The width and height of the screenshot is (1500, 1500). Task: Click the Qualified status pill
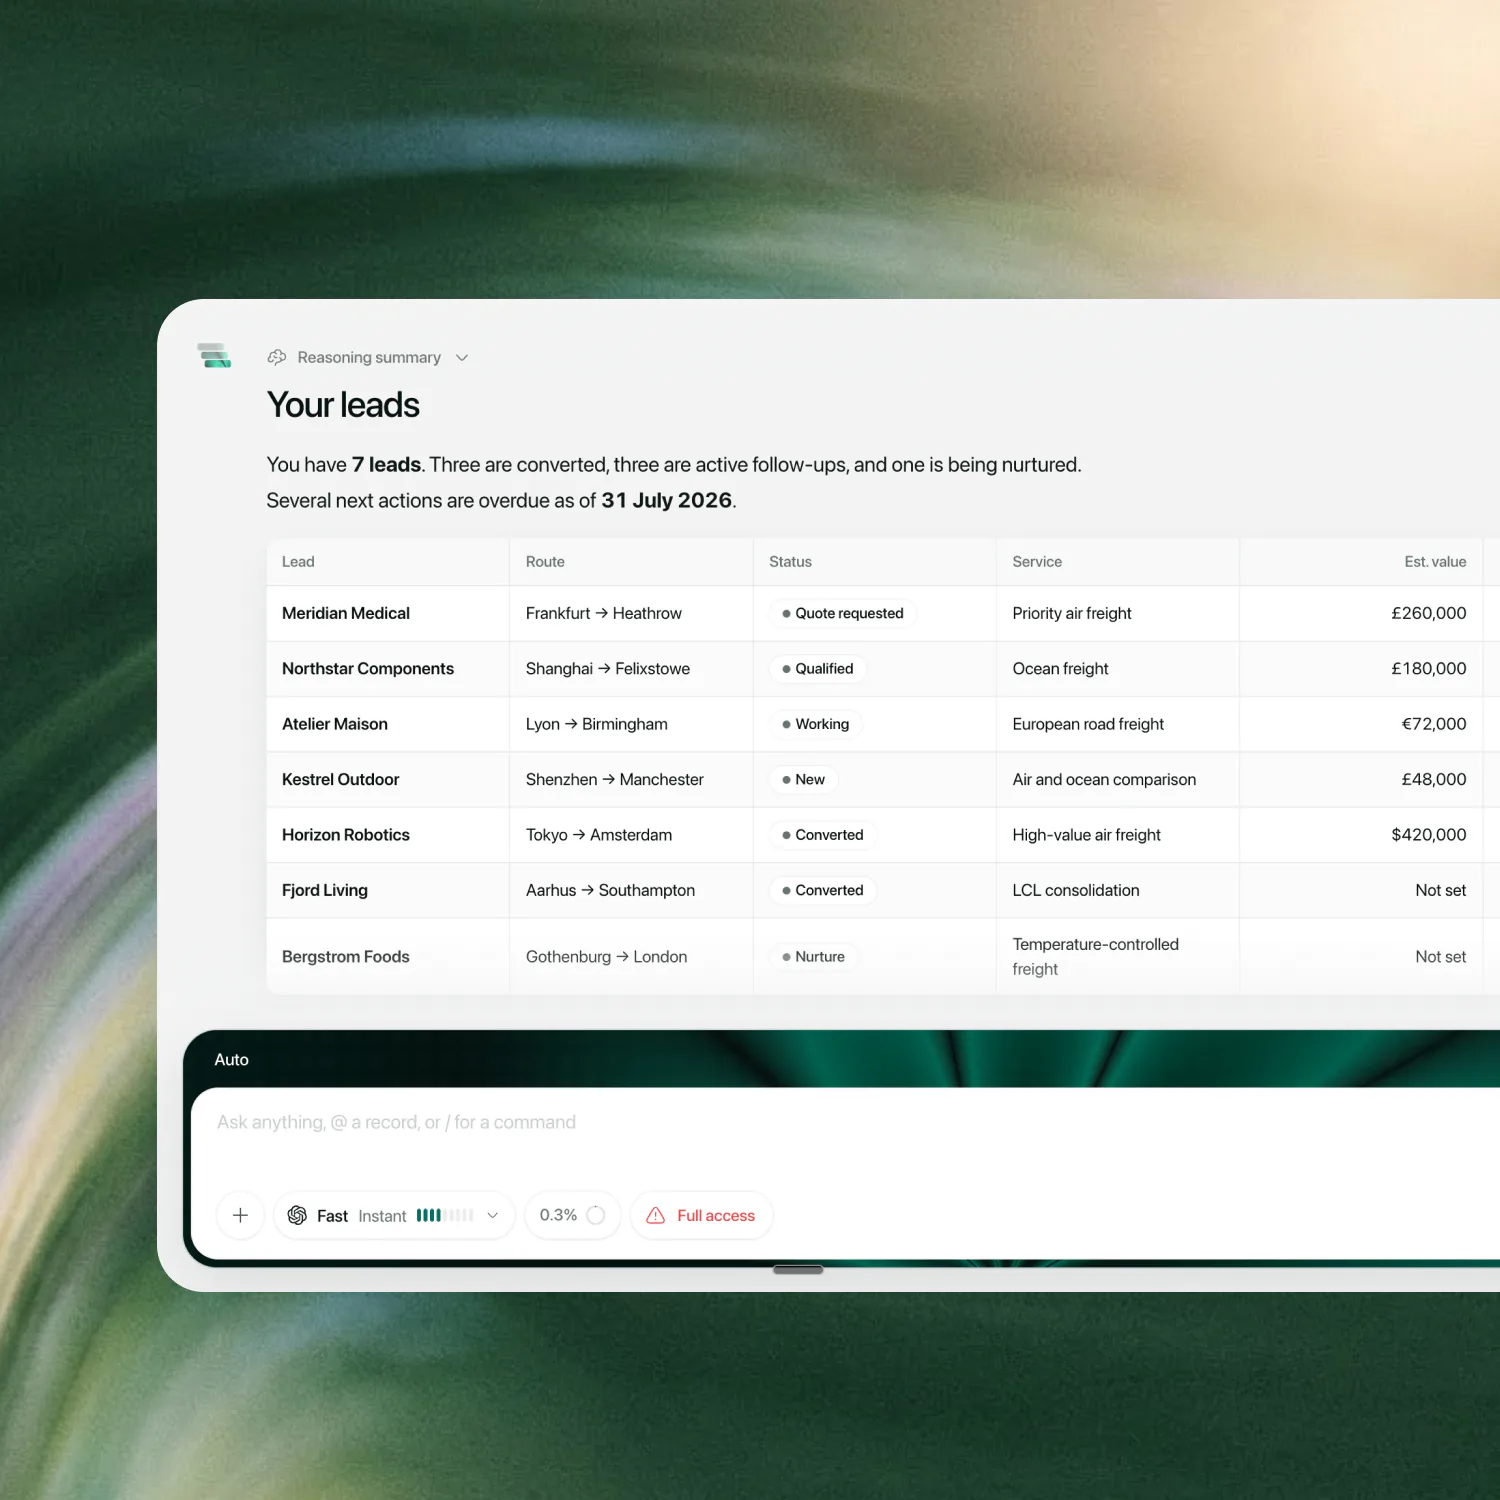pos(818,669)
